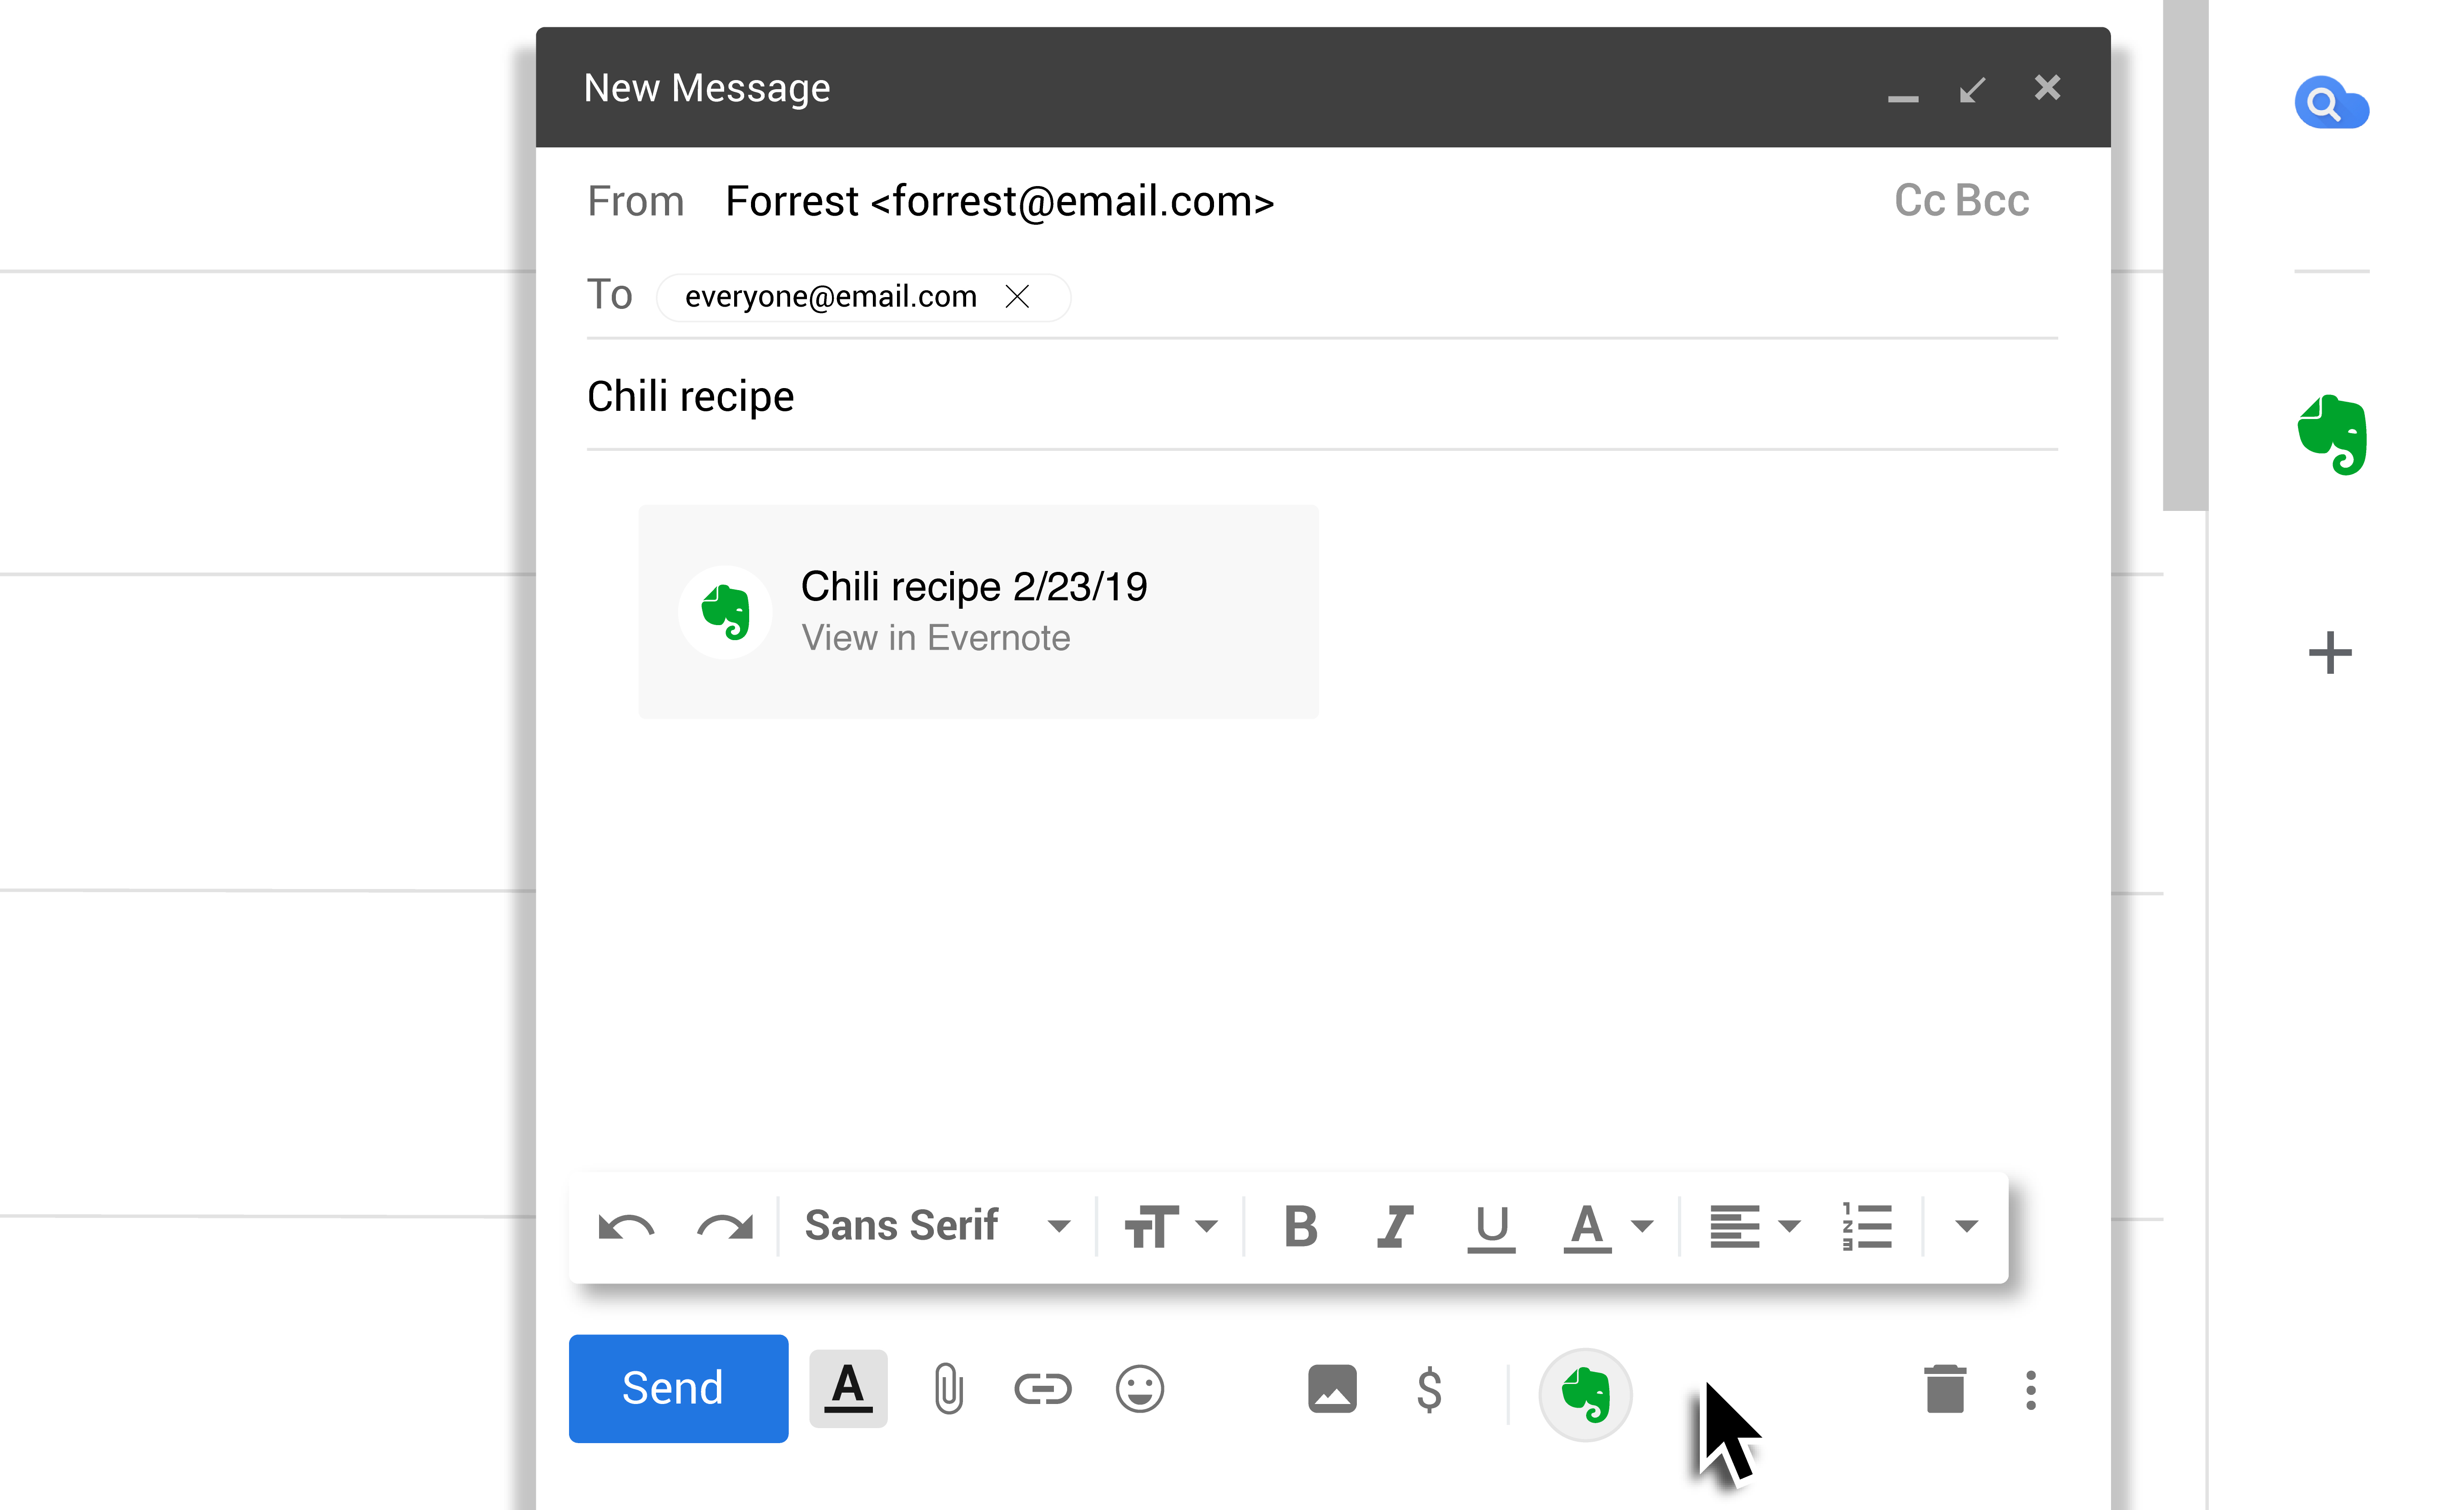Click the Evernote icon in compose toolbar
Screen dimensions: 2464x1510
coord(1585,1393)
